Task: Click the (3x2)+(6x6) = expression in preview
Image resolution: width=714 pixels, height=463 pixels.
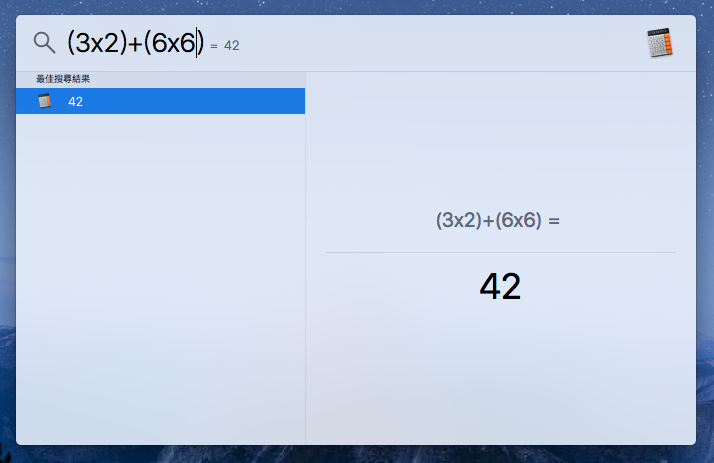Action: pyautogui.click(x=497, y=221)
